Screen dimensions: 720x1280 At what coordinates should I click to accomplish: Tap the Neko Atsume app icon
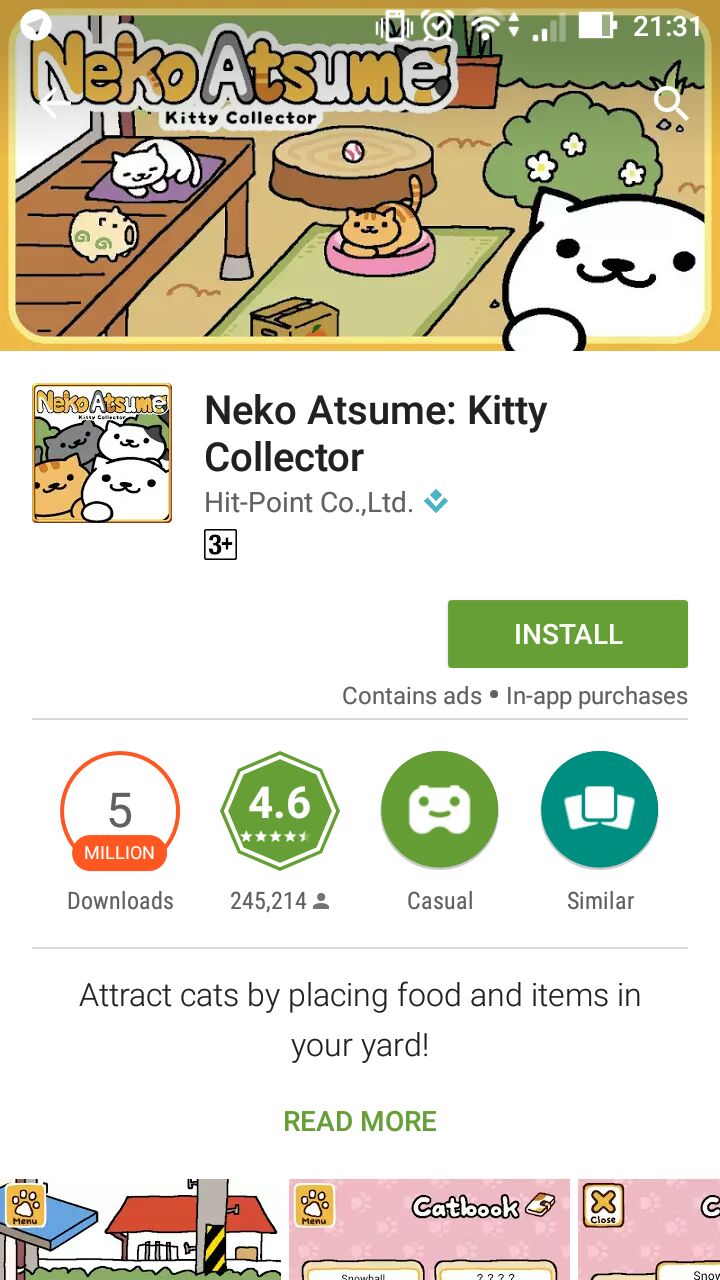click(x=102, y=453)
